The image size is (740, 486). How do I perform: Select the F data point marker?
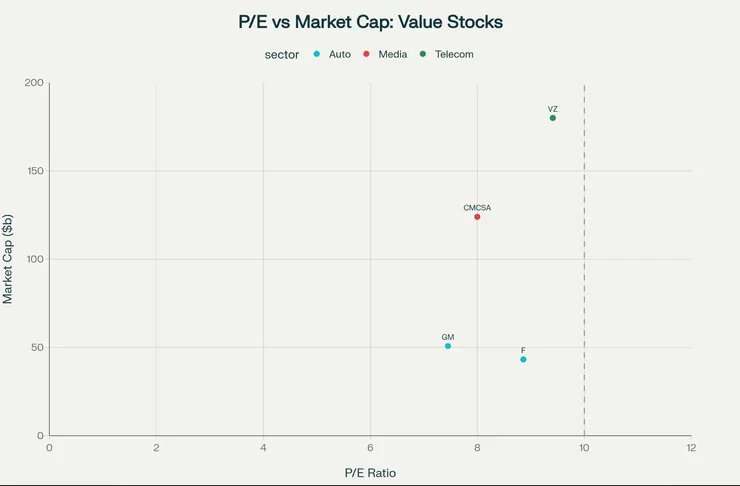(523, 359)
